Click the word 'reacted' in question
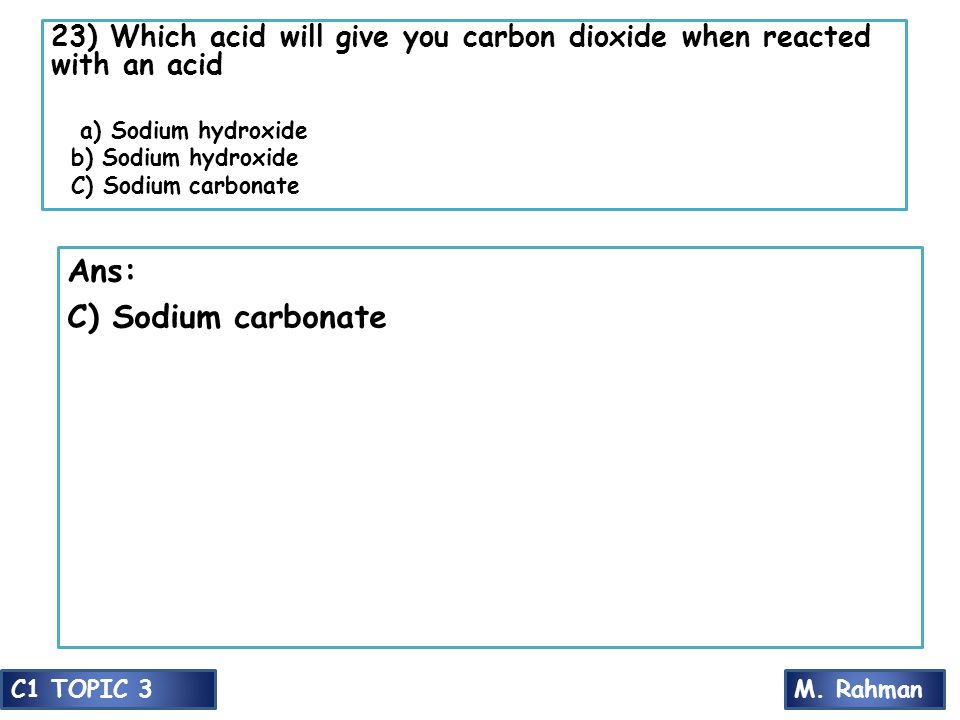The height and width of the screenshot is (720, 960). click(816, 36)
